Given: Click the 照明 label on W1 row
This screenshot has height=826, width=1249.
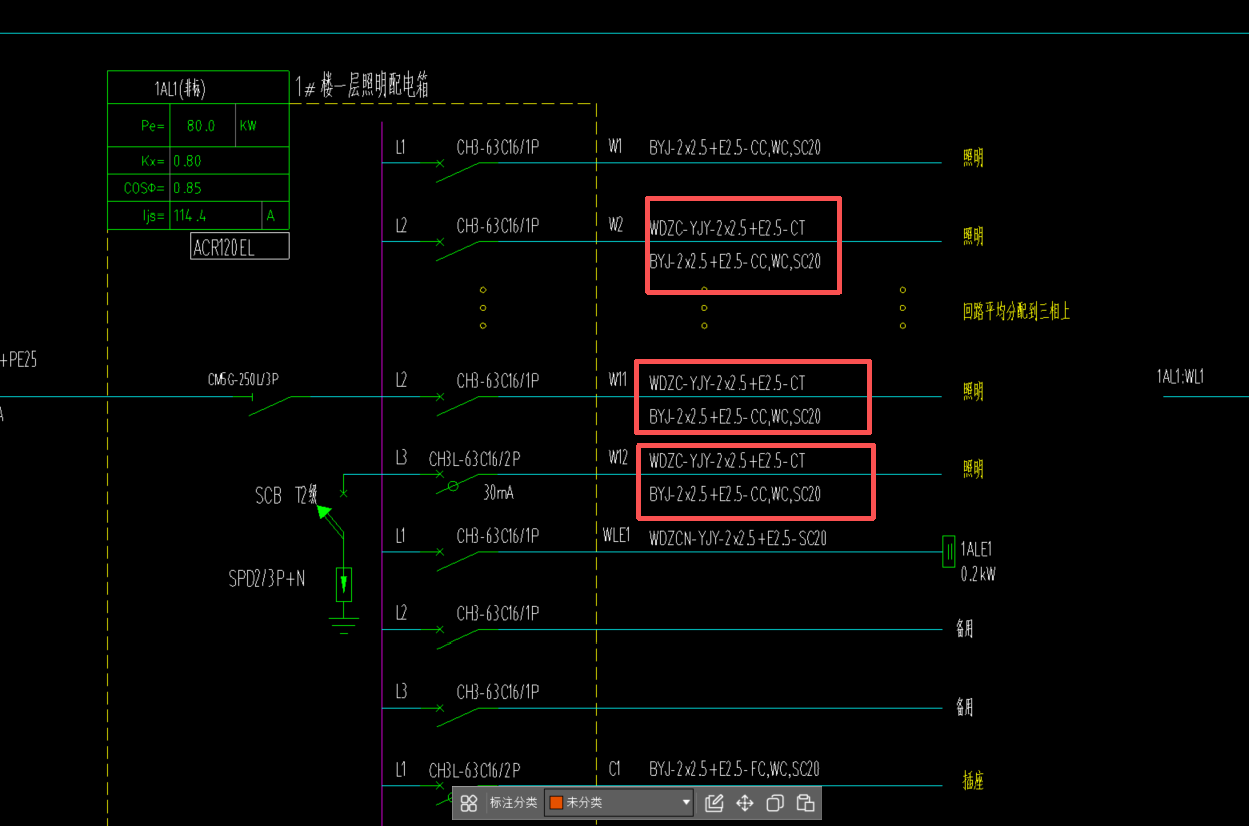Looking at the screenshot, I should pos(973,158).
